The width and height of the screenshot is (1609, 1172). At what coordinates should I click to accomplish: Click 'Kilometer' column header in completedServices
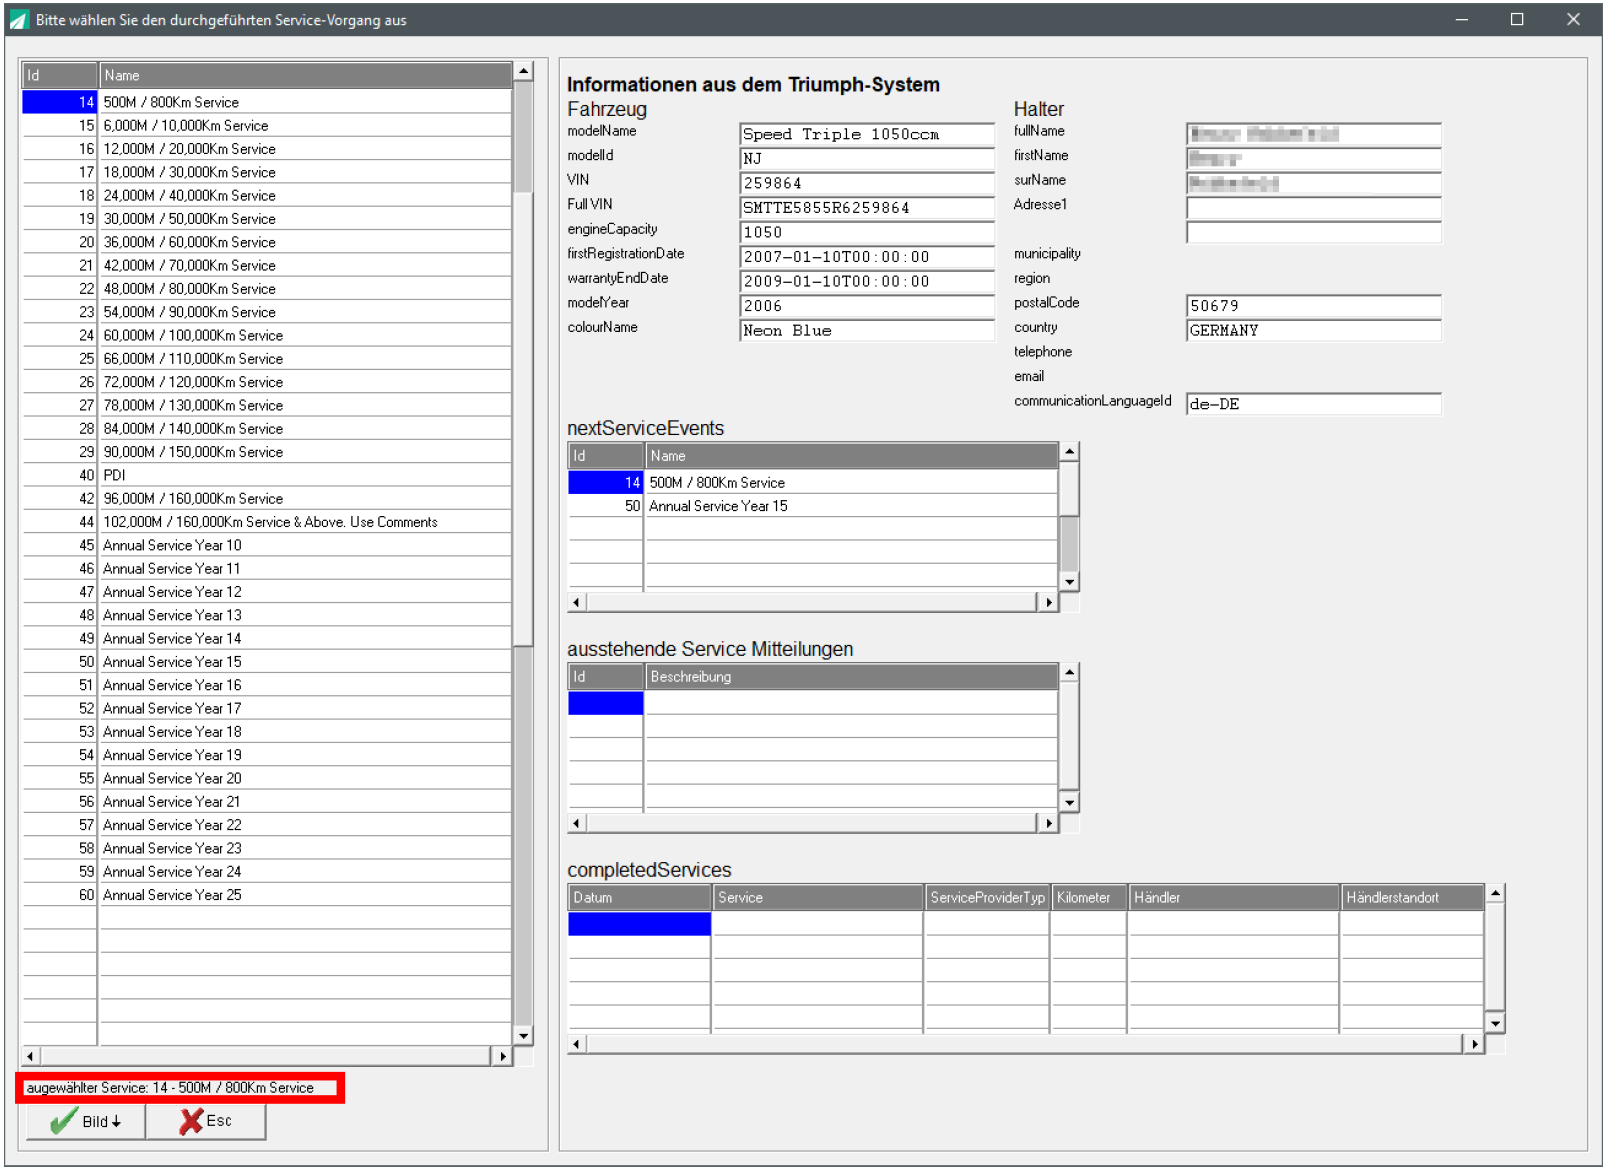pos(1089,898)
